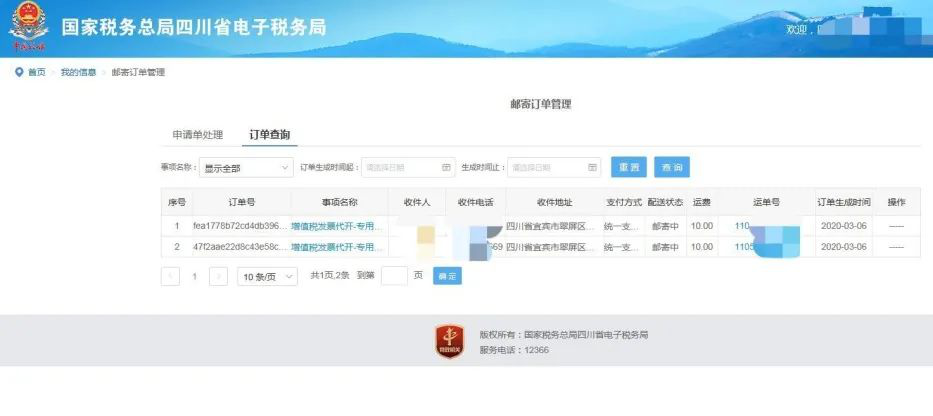Open calendar icon in end date field

[591, 168]
